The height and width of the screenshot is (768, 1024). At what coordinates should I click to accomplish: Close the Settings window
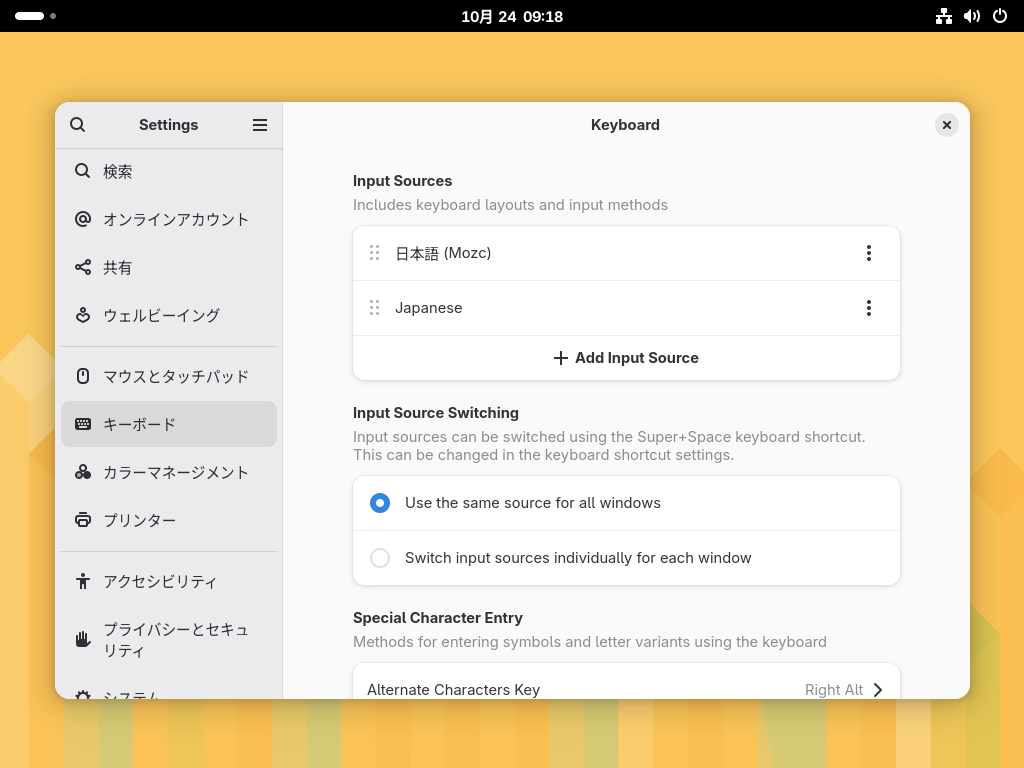pyautogui.click(x=946, y=125)
